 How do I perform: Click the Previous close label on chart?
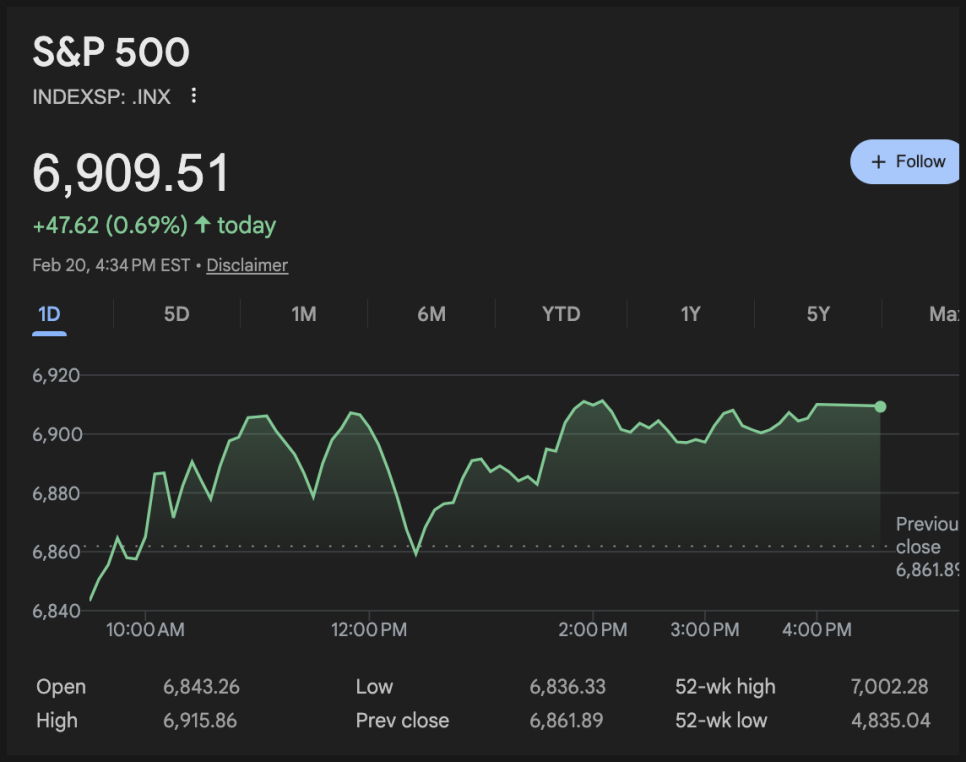[925, 536]
